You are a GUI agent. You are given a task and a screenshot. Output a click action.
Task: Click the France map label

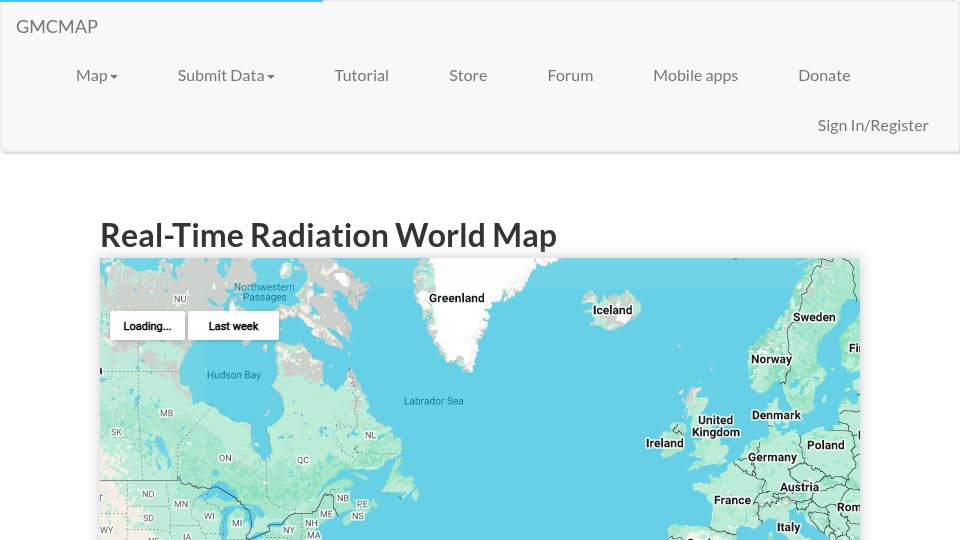click(732, 500)
